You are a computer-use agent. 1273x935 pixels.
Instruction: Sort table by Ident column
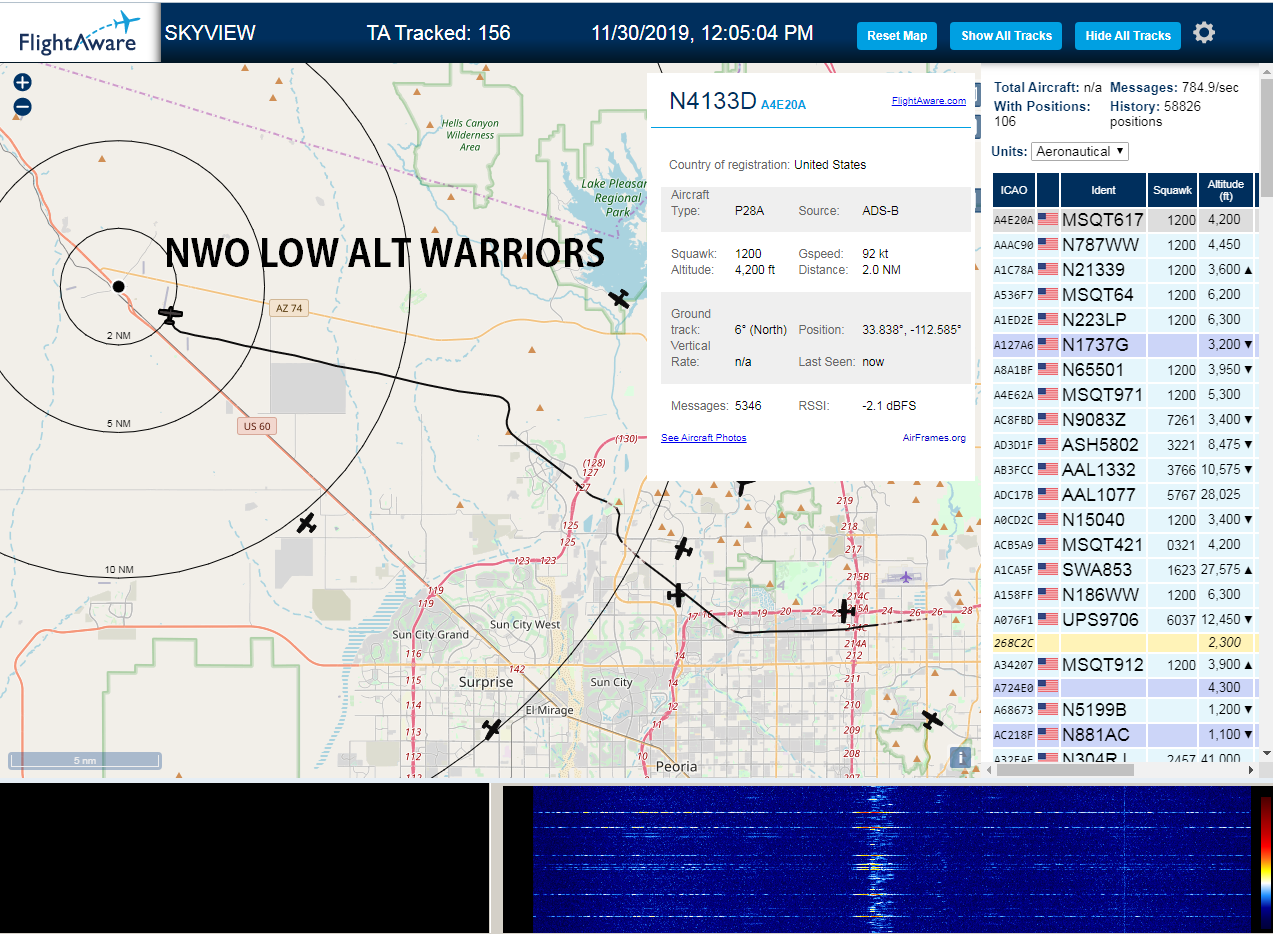(x=1103, y=190)
